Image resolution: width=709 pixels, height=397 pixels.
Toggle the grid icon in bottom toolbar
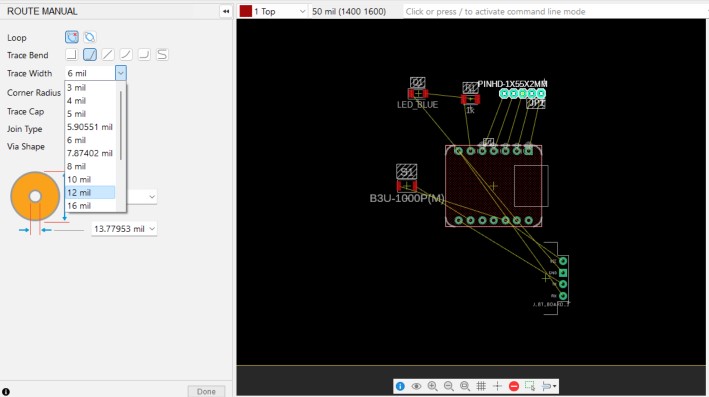(x=481, y=386)
